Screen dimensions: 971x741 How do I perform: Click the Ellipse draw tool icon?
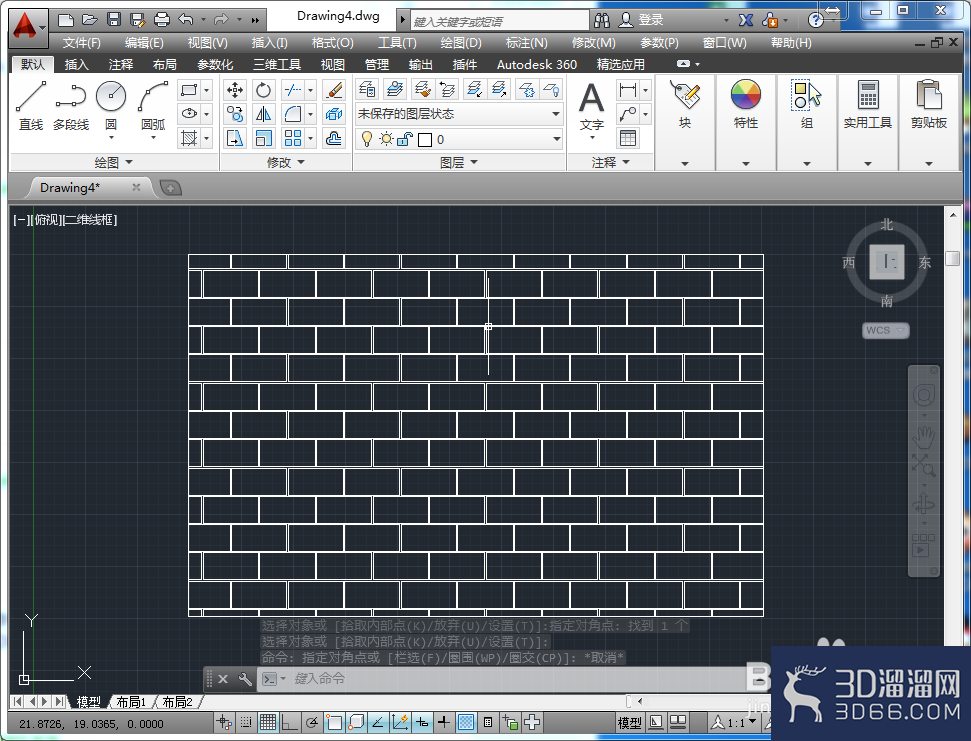189,114
